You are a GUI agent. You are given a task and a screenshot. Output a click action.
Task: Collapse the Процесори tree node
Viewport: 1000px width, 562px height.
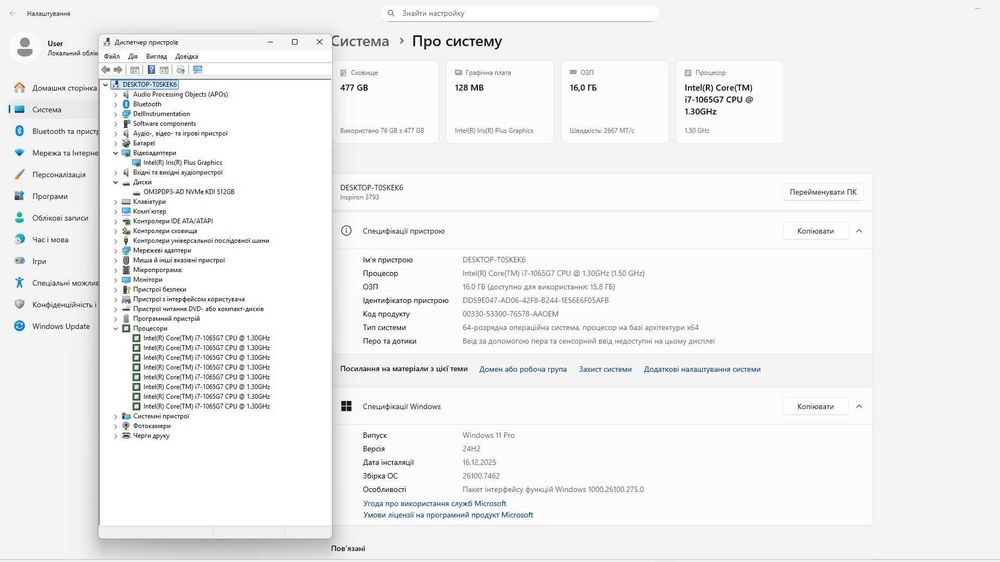tap(116, 329)
